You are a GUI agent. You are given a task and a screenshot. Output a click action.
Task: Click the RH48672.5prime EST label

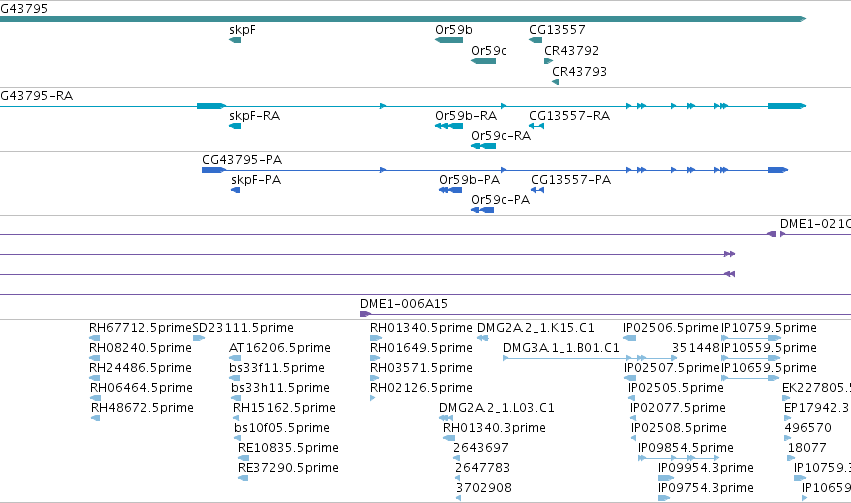tap(142, 408)
